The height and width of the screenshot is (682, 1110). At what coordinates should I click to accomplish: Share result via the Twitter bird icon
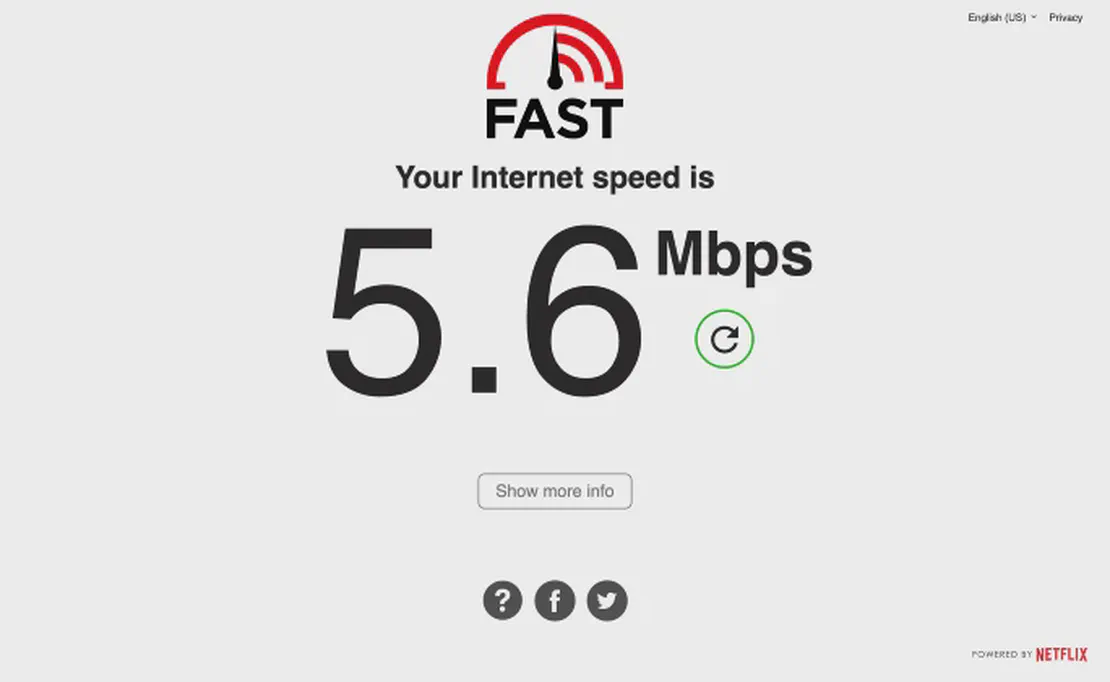607,601
